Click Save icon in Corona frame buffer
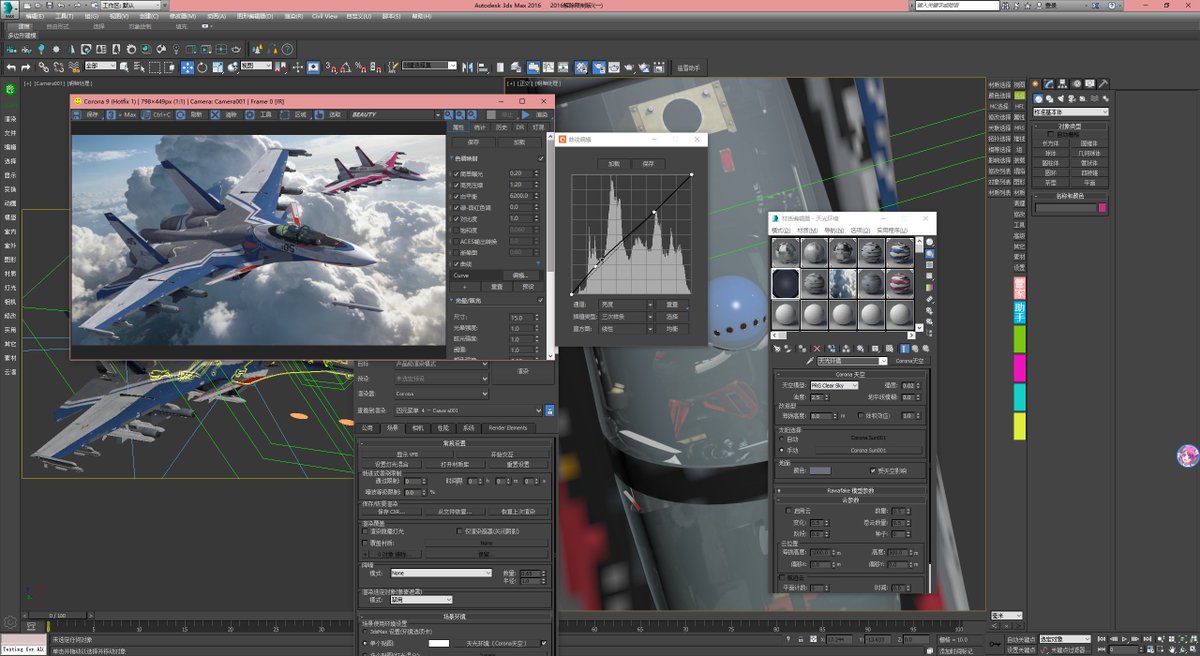 point(76,115)
